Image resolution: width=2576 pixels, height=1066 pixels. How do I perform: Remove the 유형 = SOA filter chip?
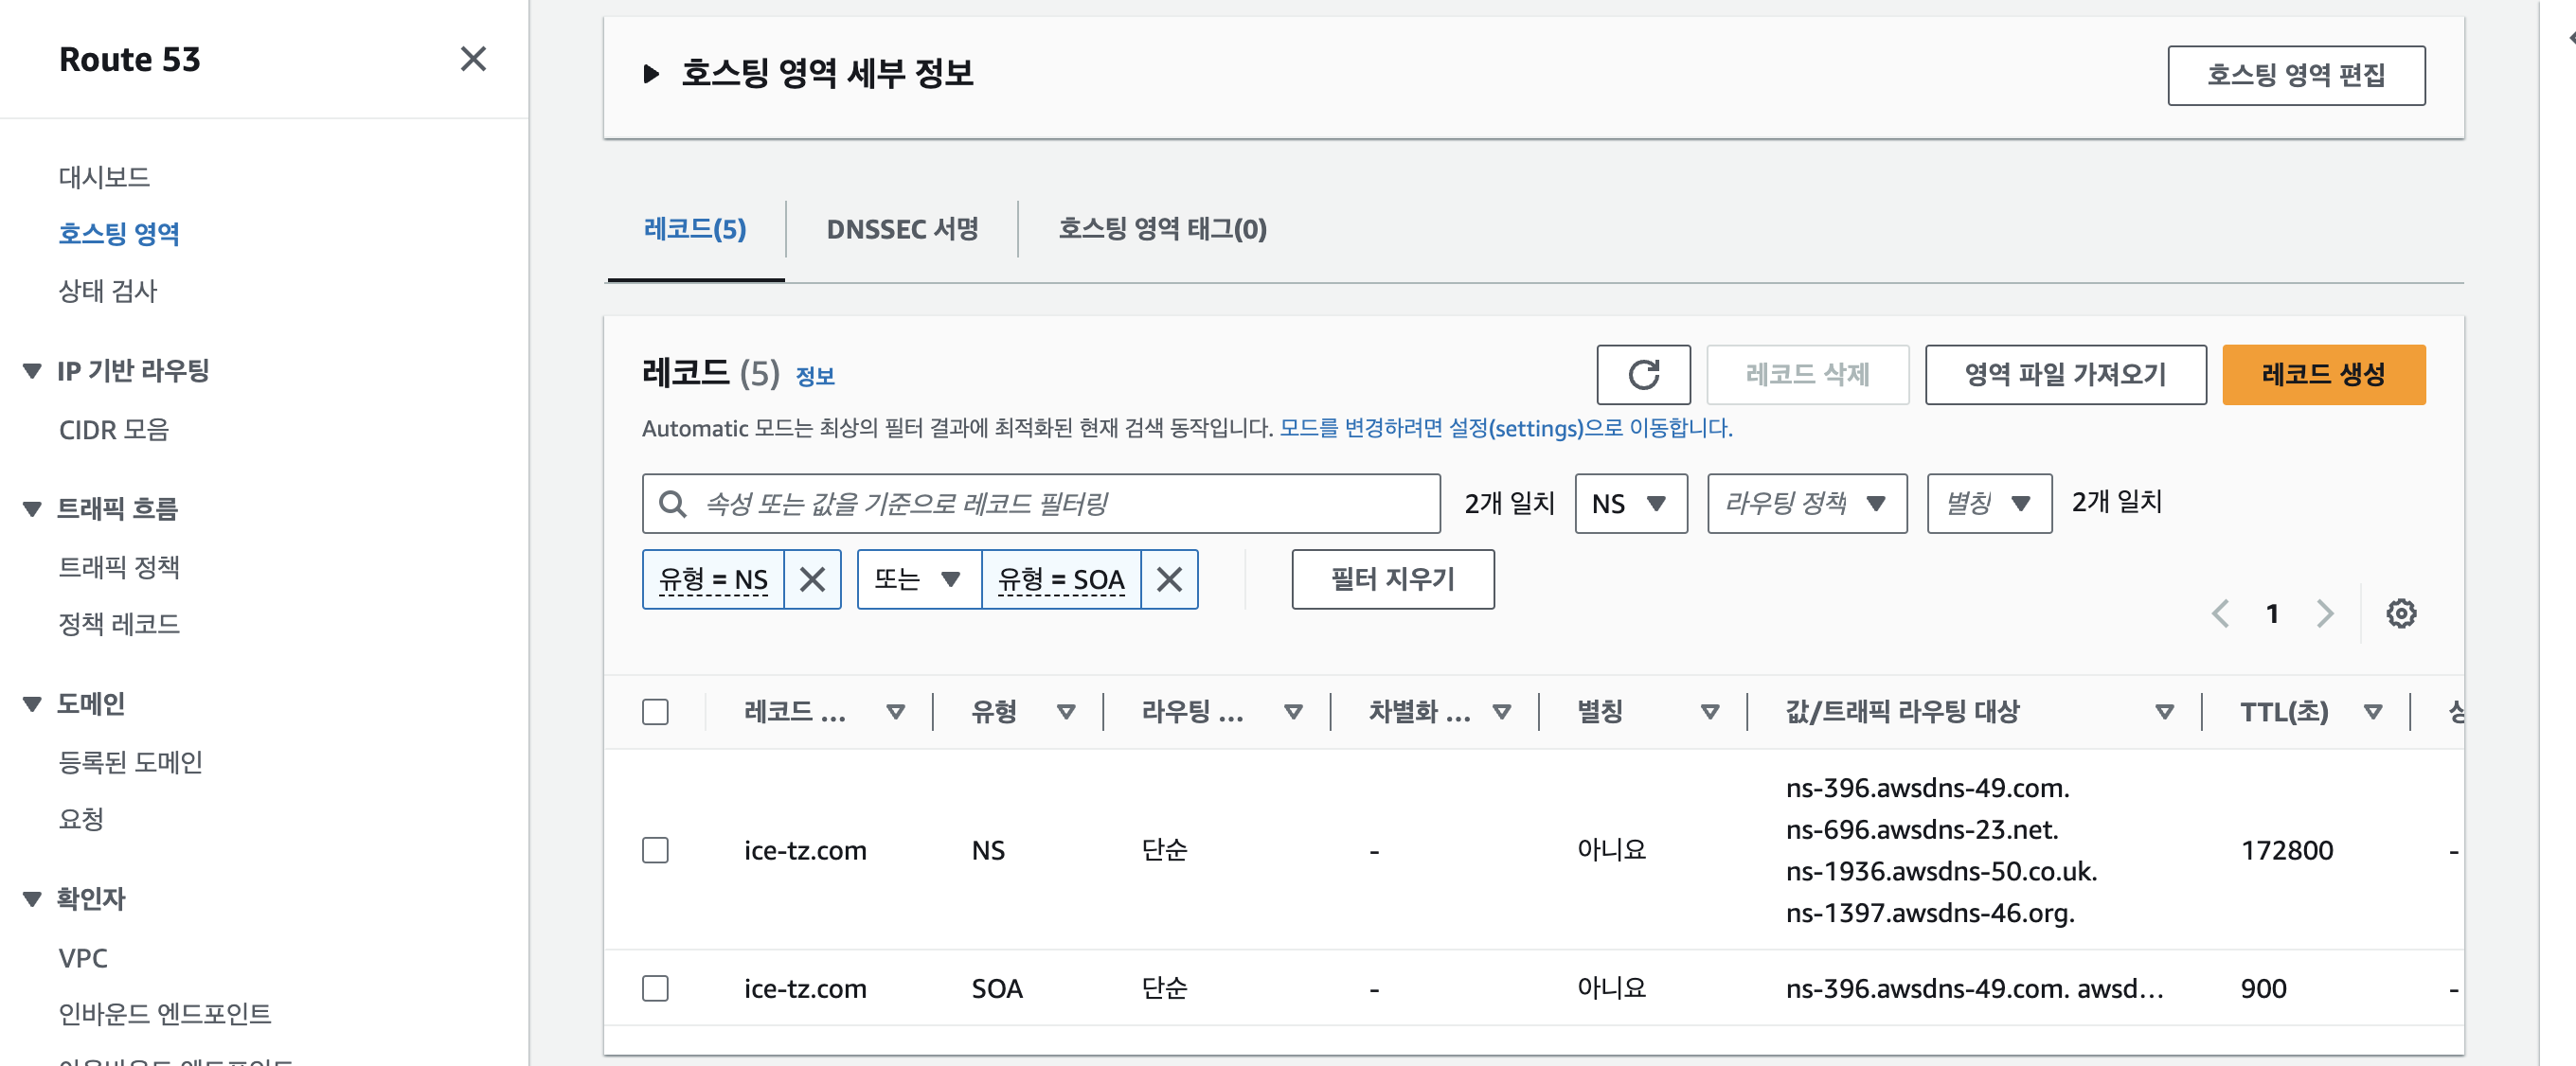click(x=1168, y=579)
